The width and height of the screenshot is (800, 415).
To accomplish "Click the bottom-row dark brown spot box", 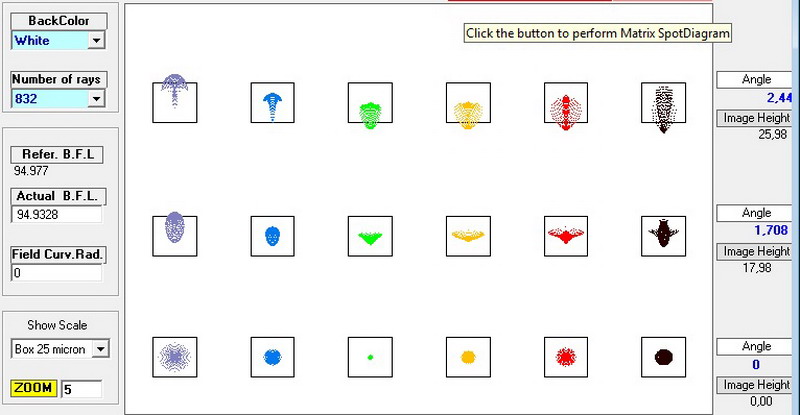I will tap(663, 357).
